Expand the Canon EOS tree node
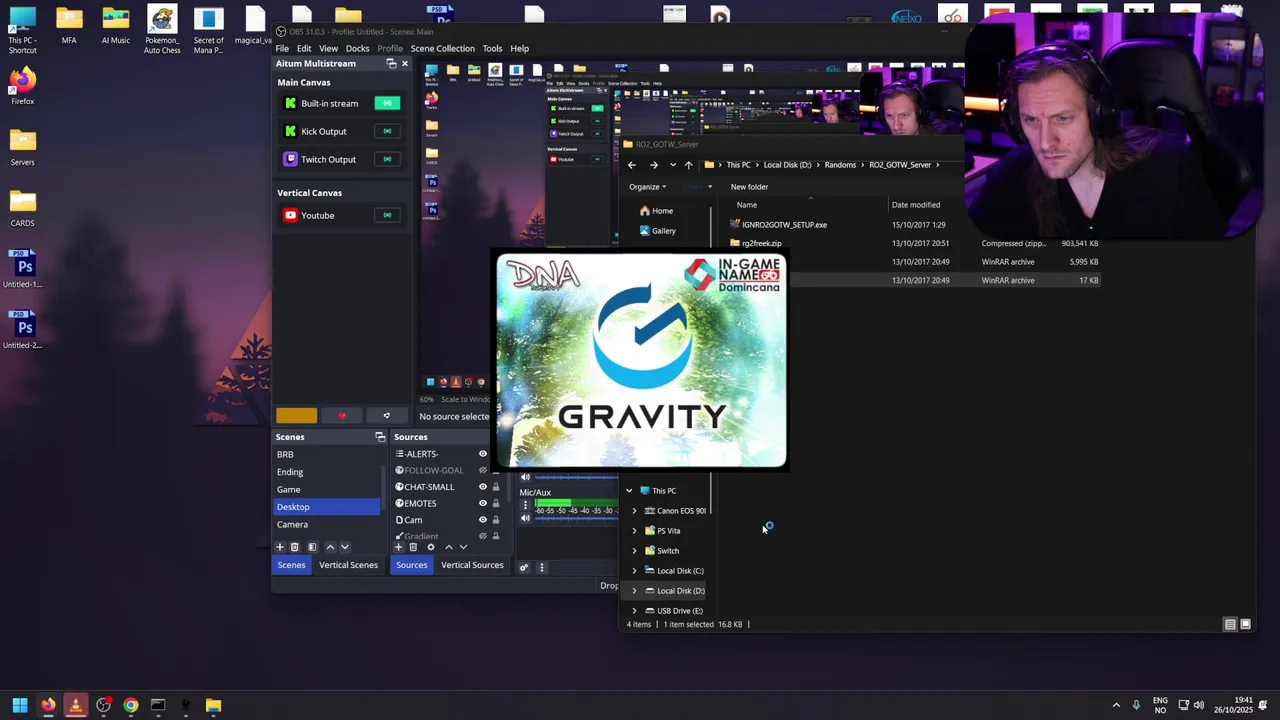The width and height of the screenshot is (1280, 720). pos(634,511)
